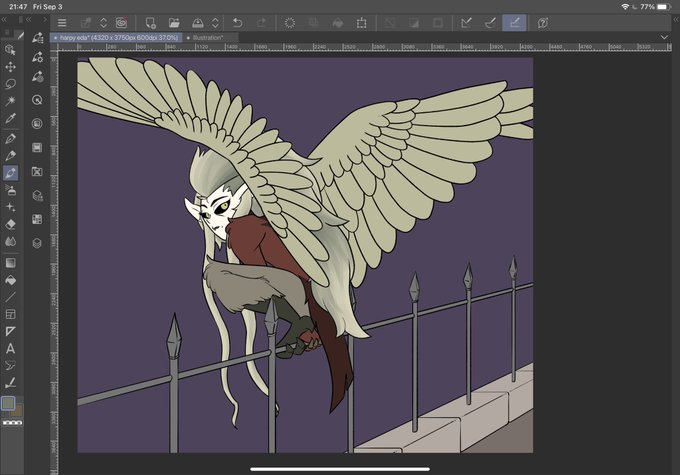Select the Eyedropper tool
The width and height of the screenshot is (680, 475).
(x=10, y=118)
